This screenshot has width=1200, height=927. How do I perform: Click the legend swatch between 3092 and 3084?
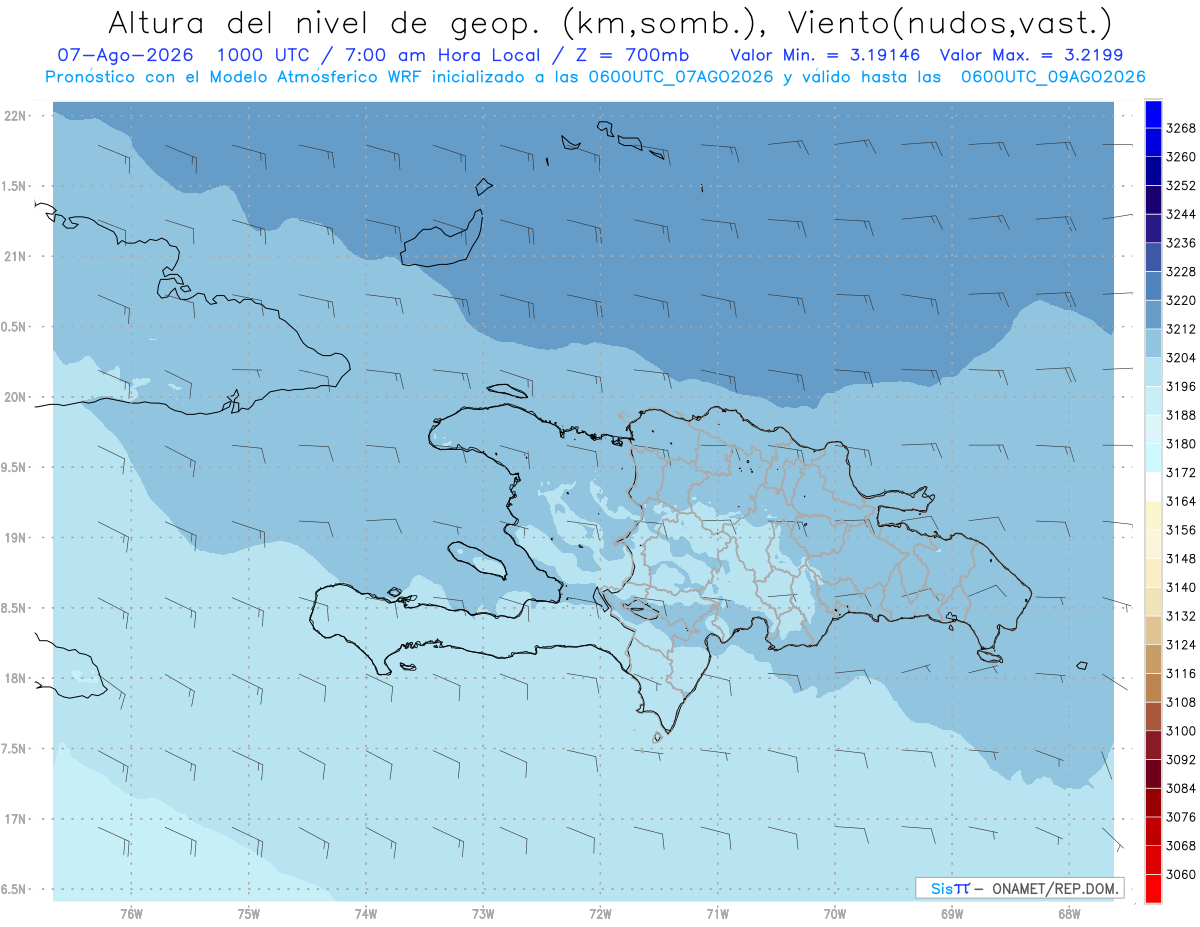(x=1153, y=773)
